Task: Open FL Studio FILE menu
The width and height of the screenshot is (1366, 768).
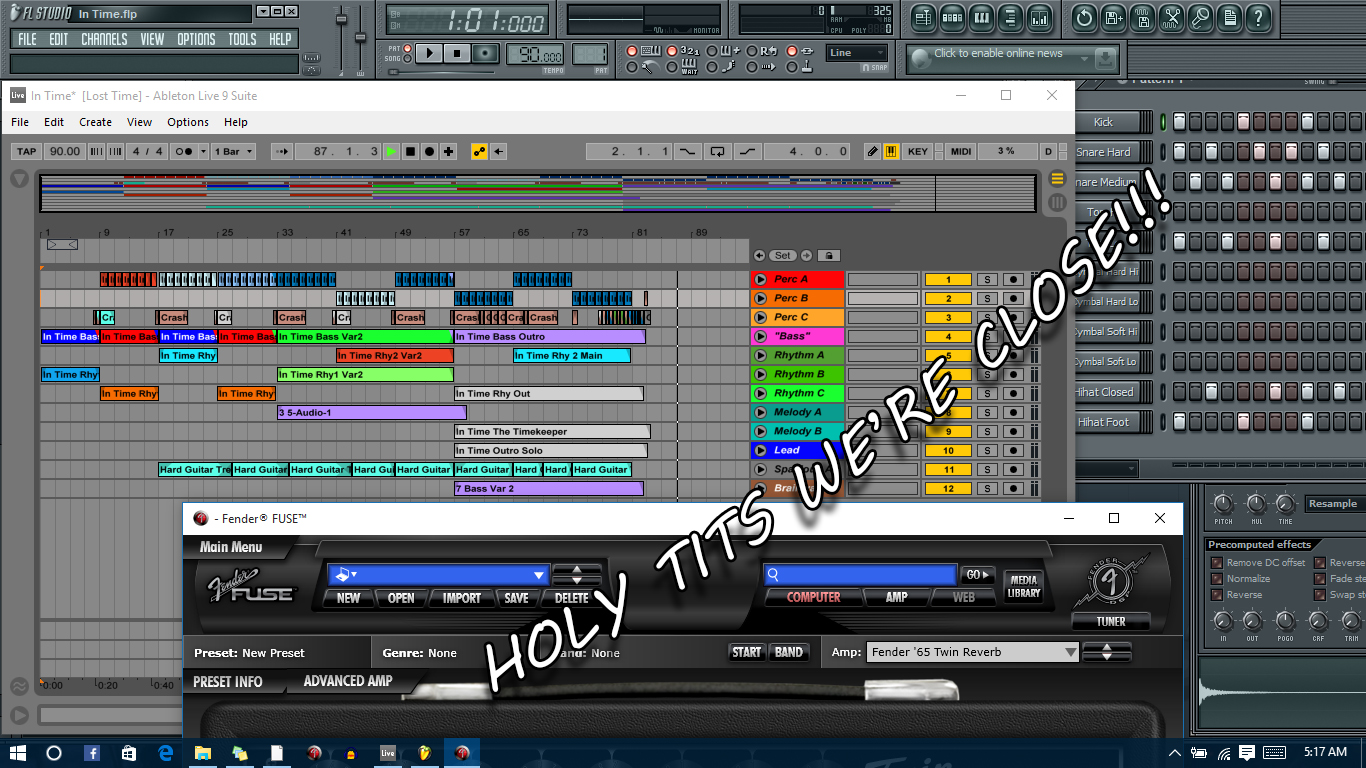Action: [27, 39]
